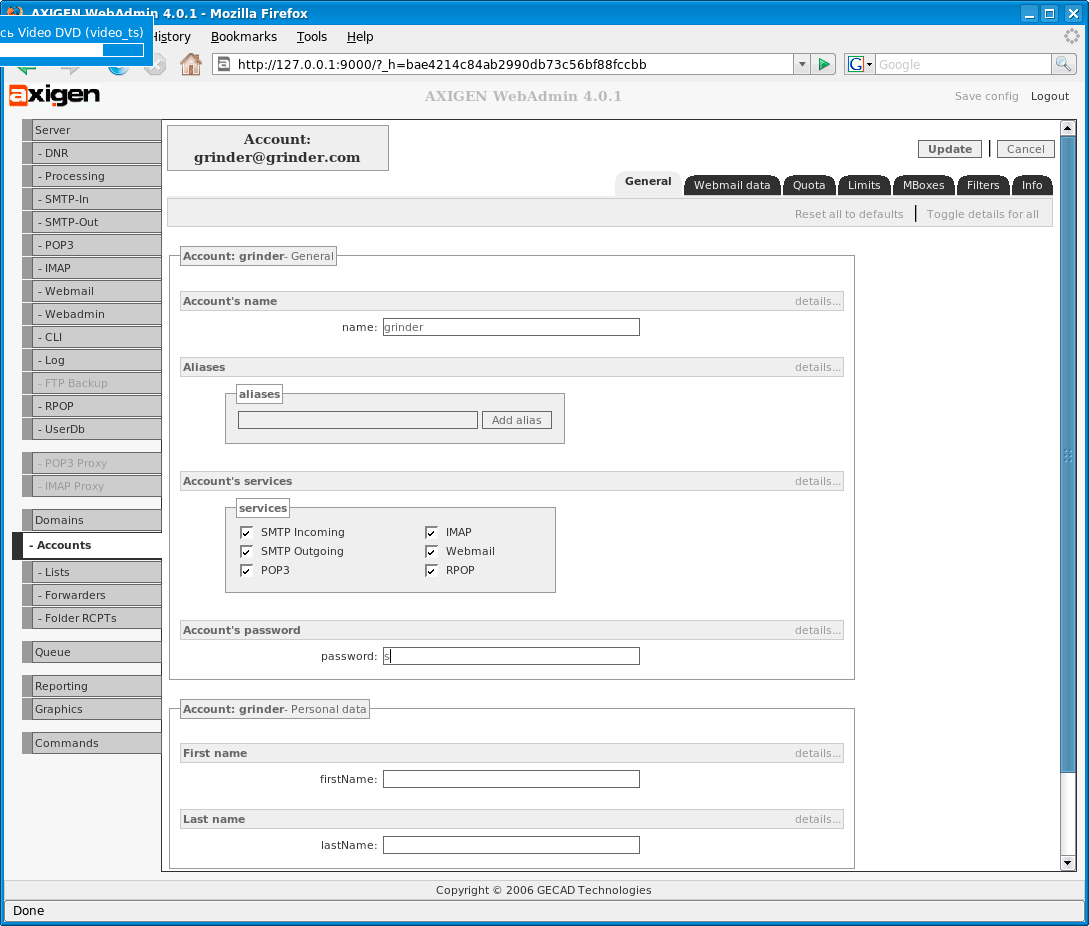1089x926 pixels.
Task: Focus the account name input field
Action: coord(511,327)
